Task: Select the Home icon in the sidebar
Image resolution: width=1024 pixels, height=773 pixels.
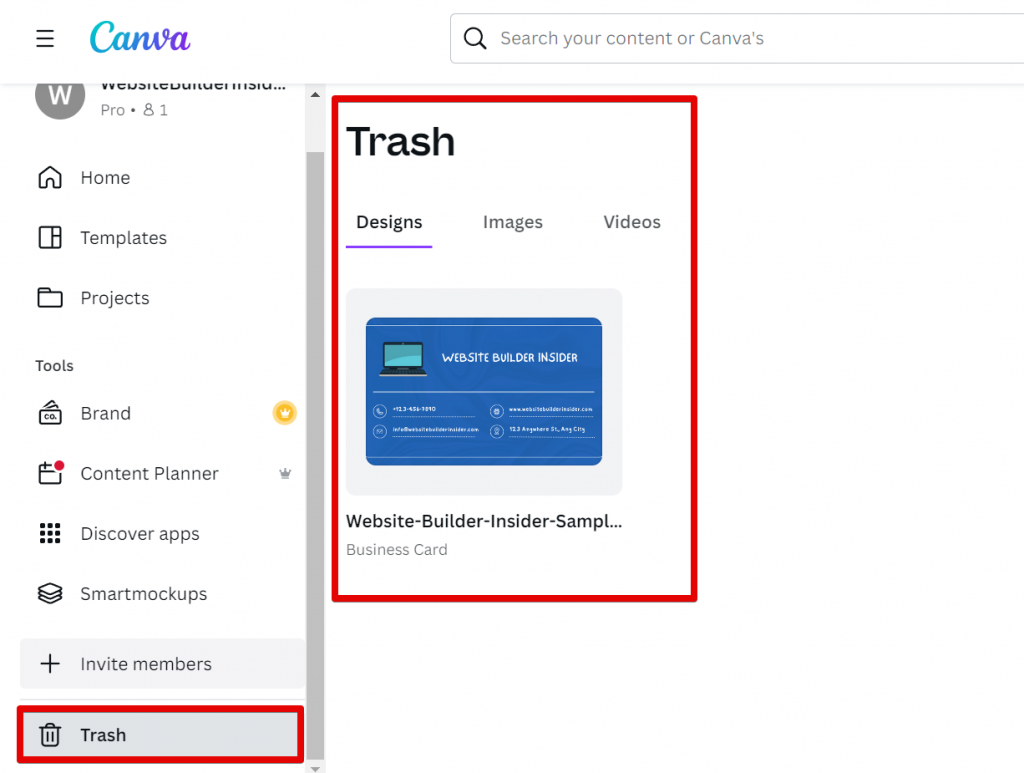Action: pyautogui.click(x=50, y=177)
